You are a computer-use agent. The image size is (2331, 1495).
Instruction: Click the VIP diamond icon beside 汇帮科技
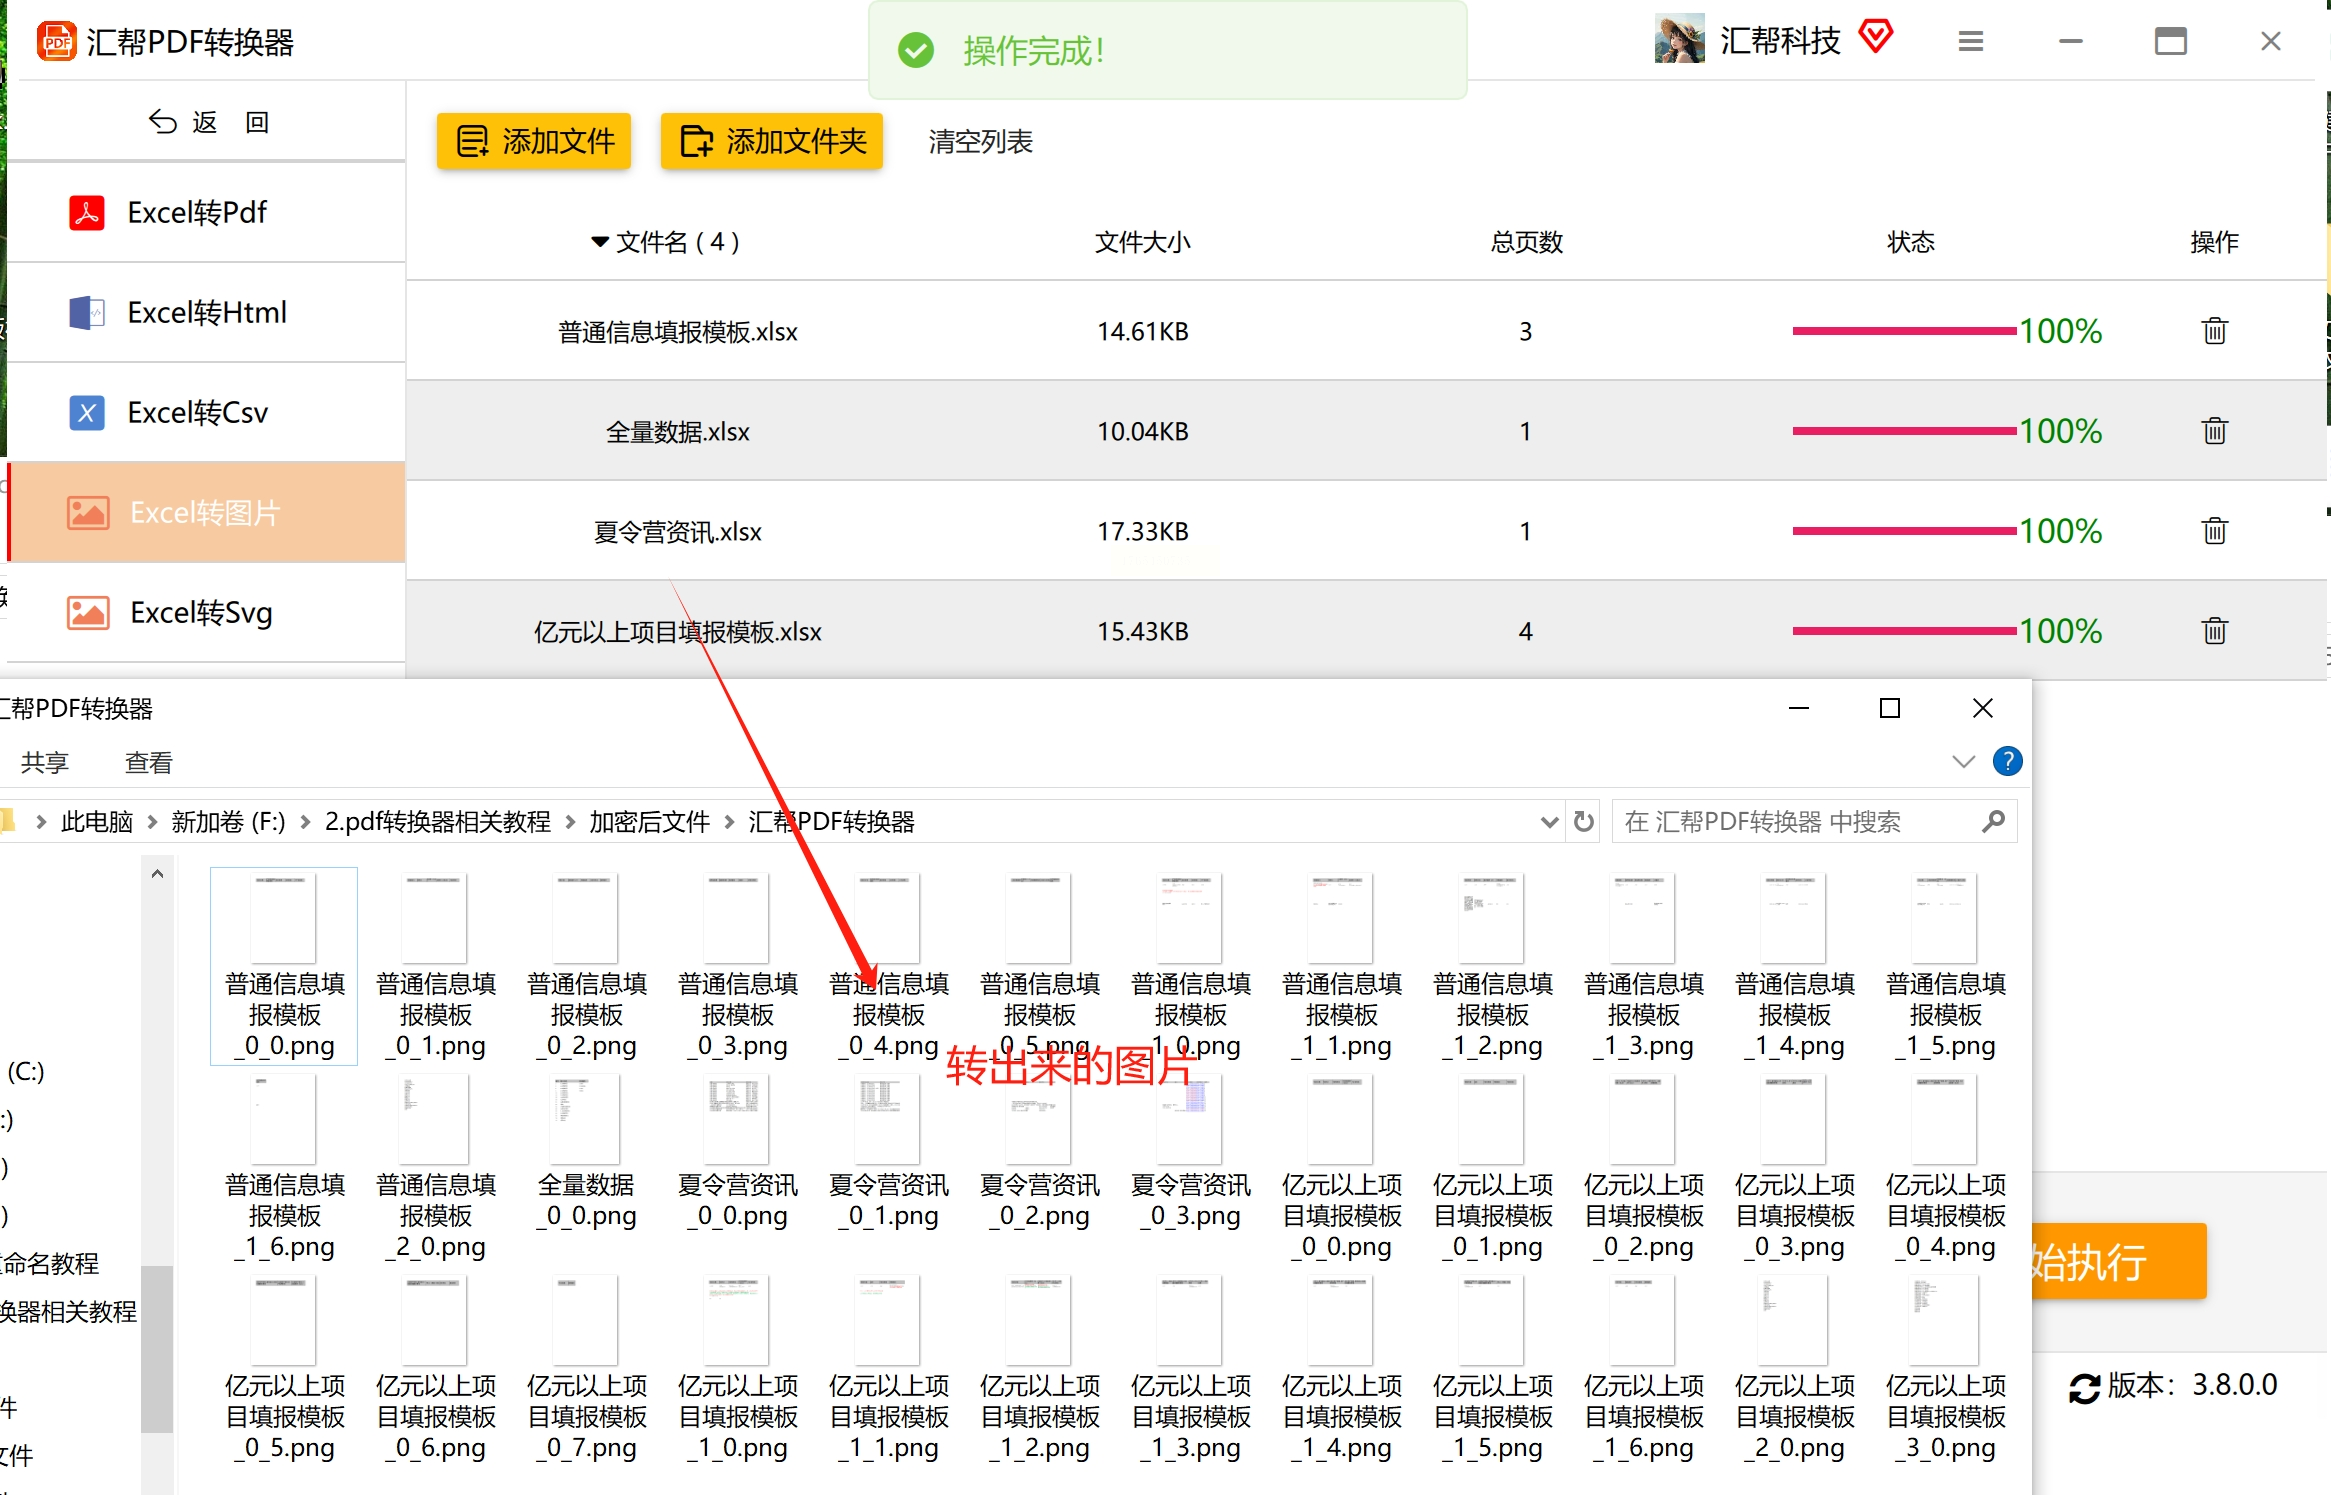pos(1876,37)
